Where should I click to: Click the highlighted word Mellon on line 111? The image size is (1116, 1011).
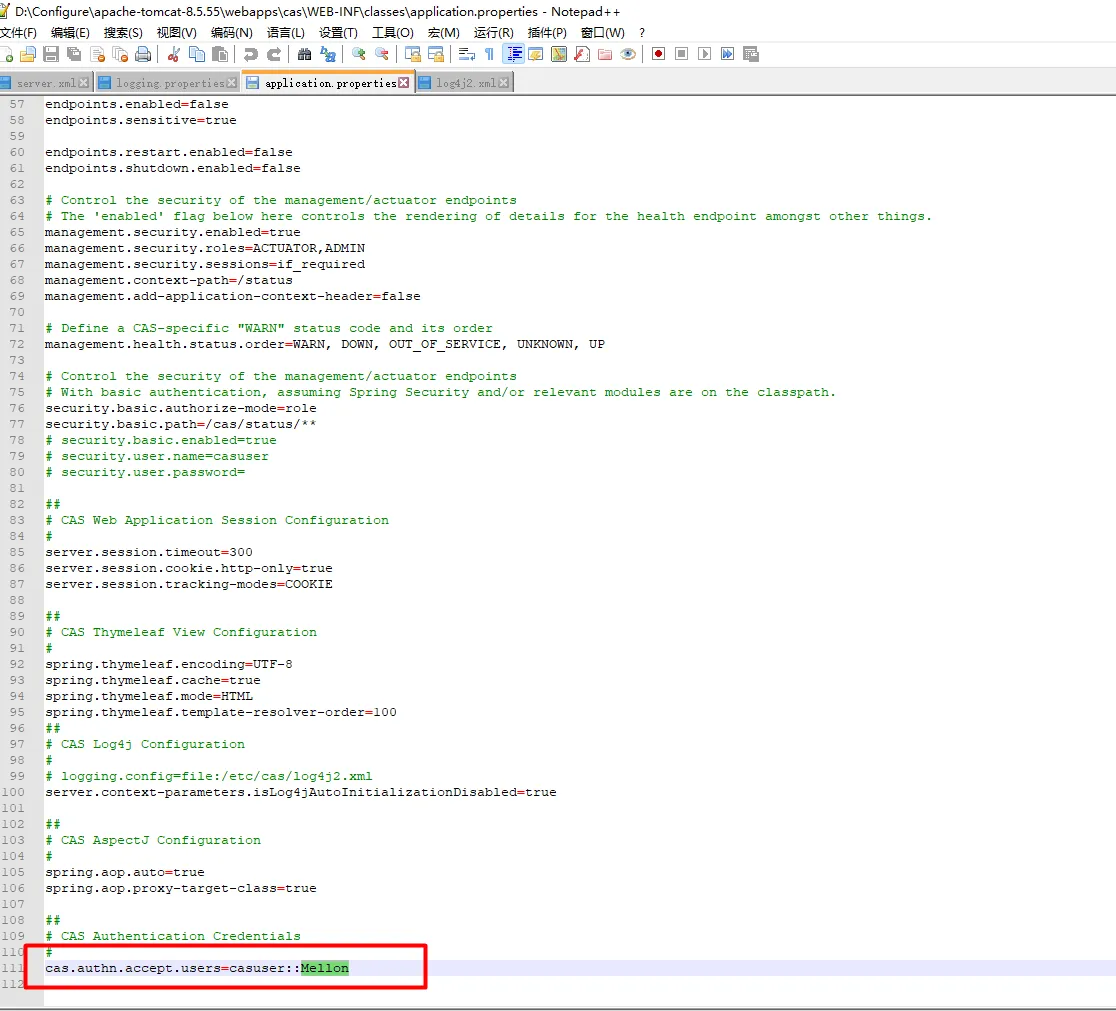(x=325, y=968)
